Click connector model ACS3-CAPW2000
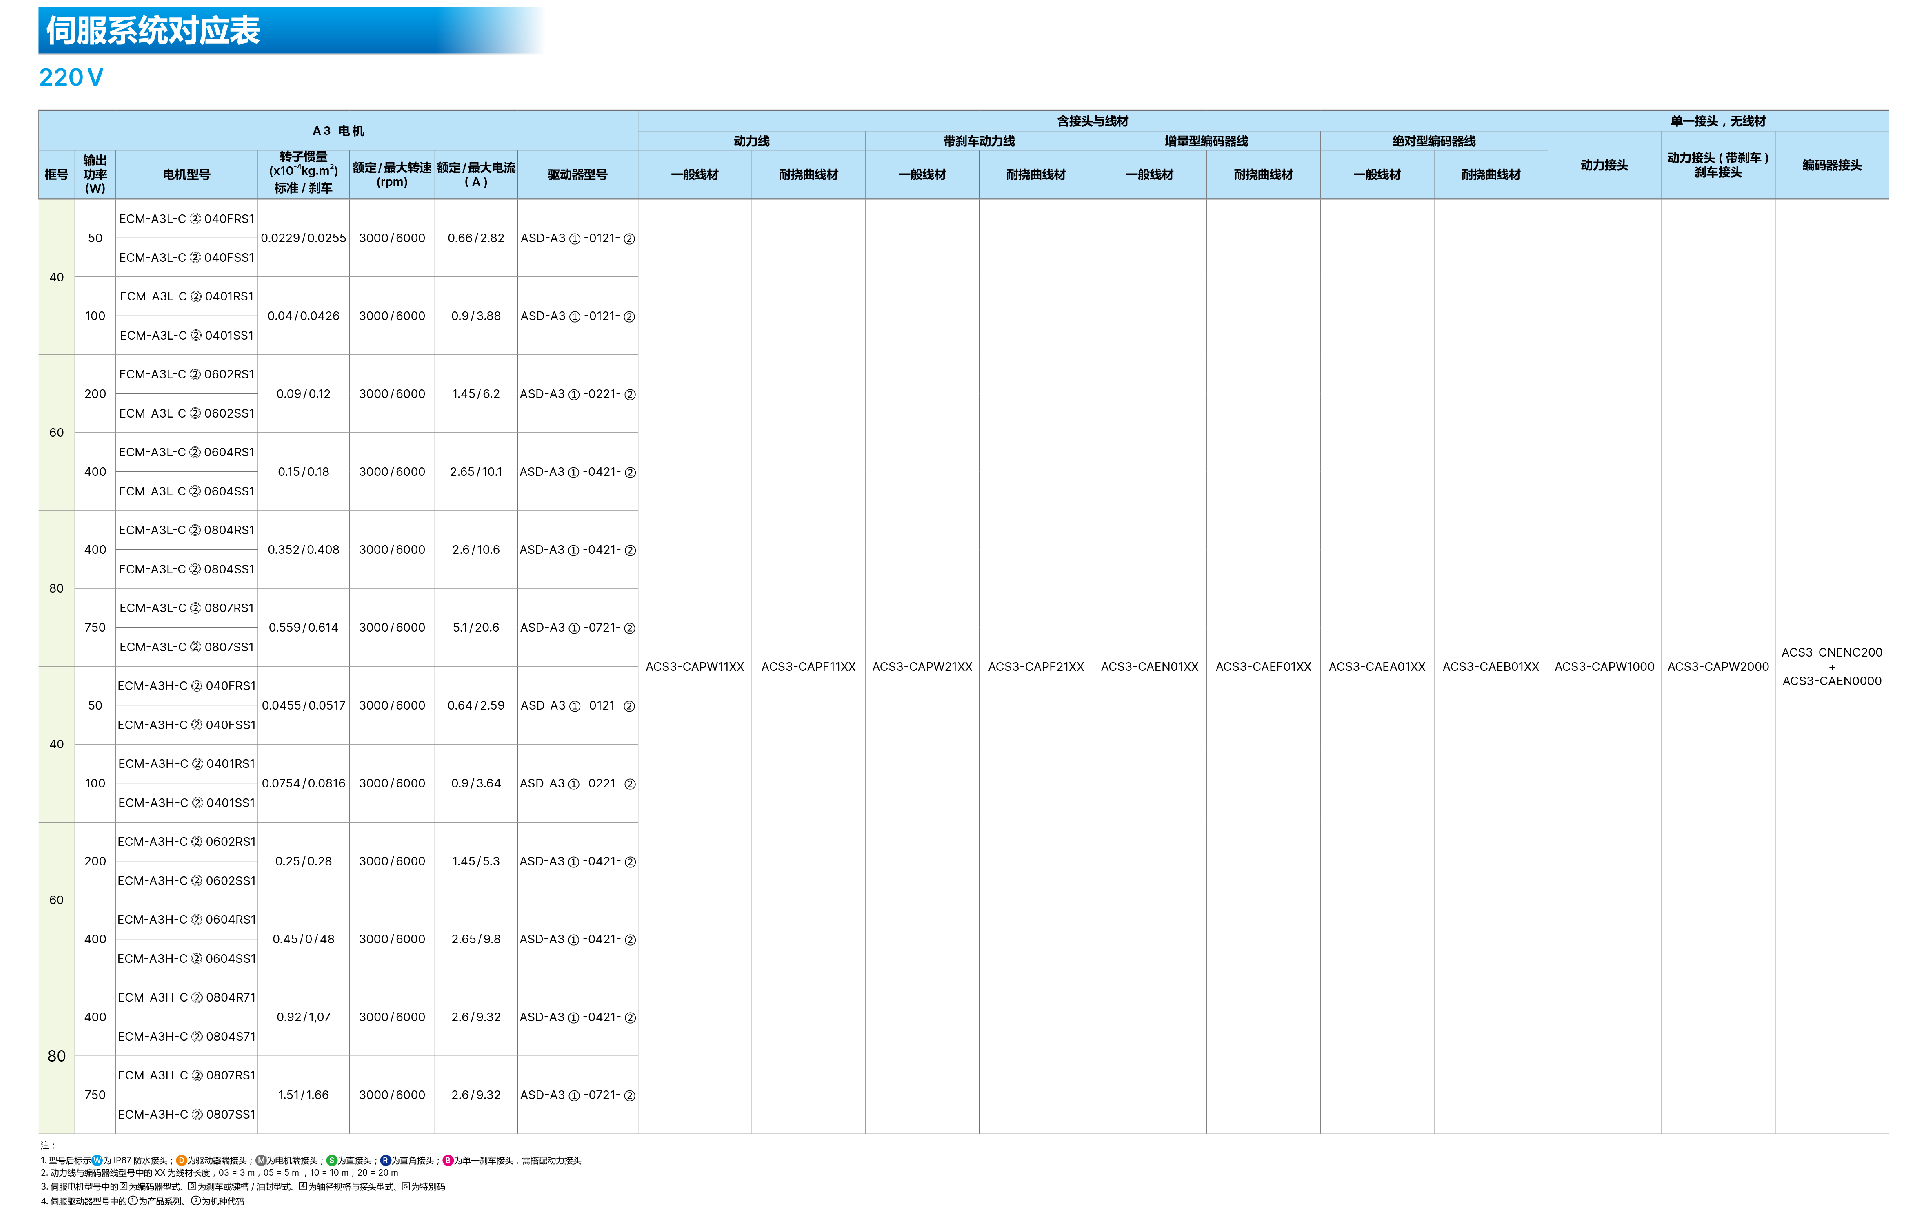 pyautogui.click(x=1717, y=667)
